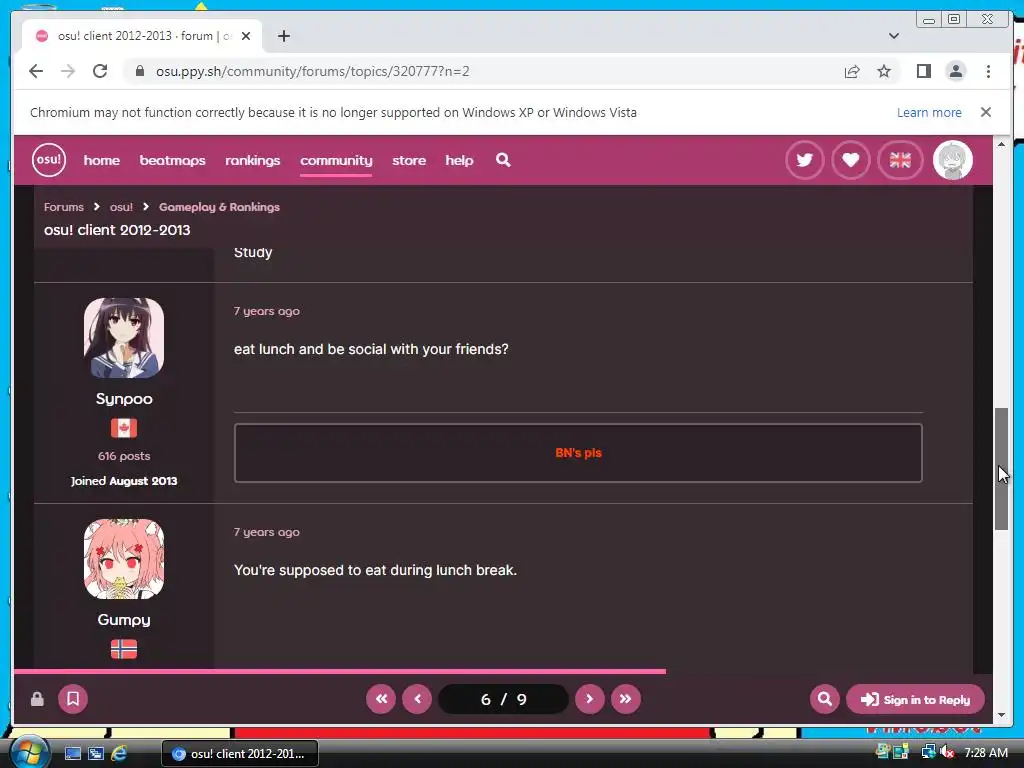Screen dimensions: 1024x768
Task: Click the support heart icon
Action: pos(850,160)
